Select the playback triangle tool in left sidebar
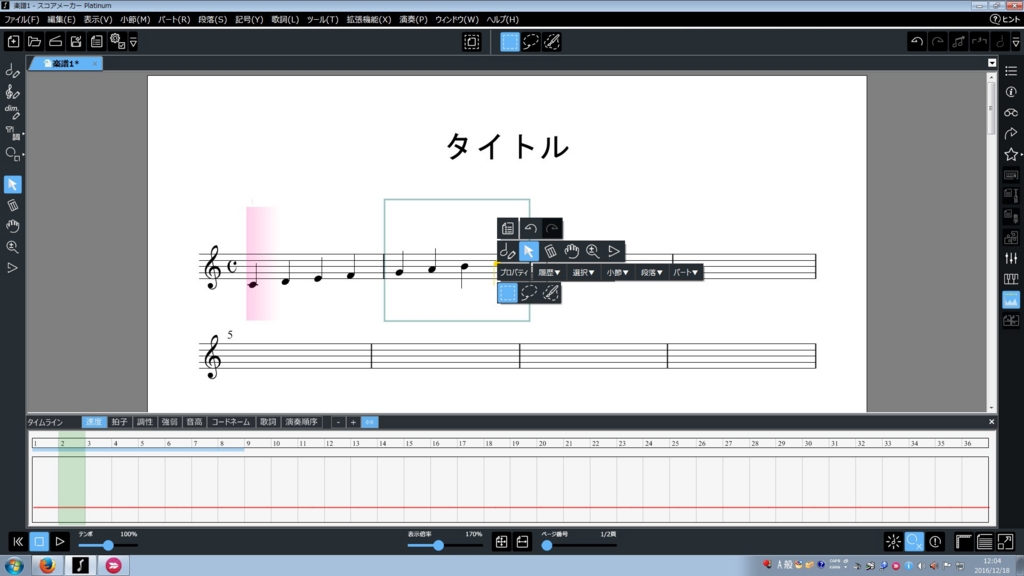The image size is (1024, 576). tap(12, 268)
